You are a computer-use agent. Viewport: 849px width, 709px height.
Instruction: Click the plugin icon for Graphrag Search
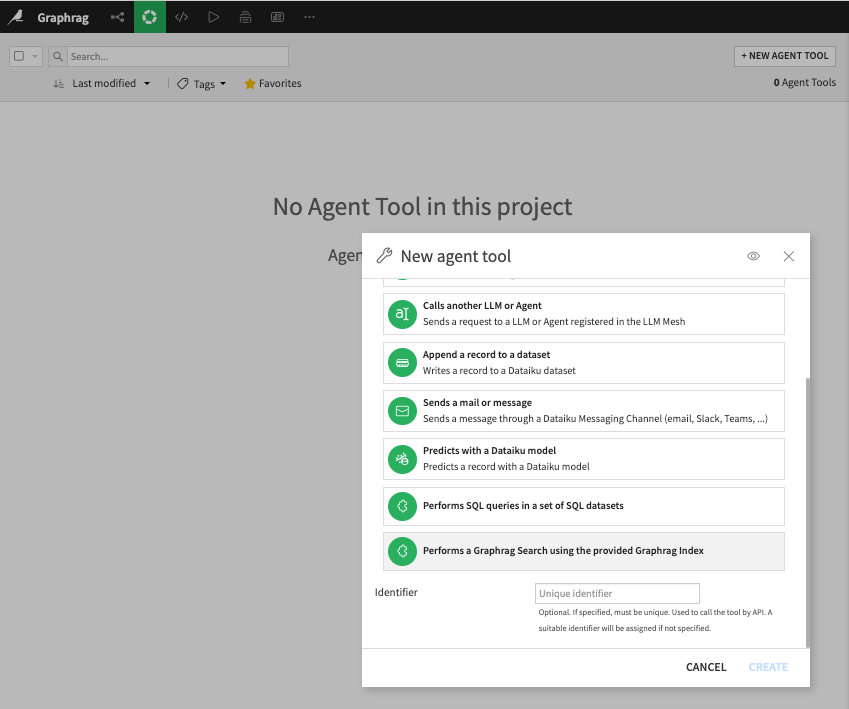(402, 551)
